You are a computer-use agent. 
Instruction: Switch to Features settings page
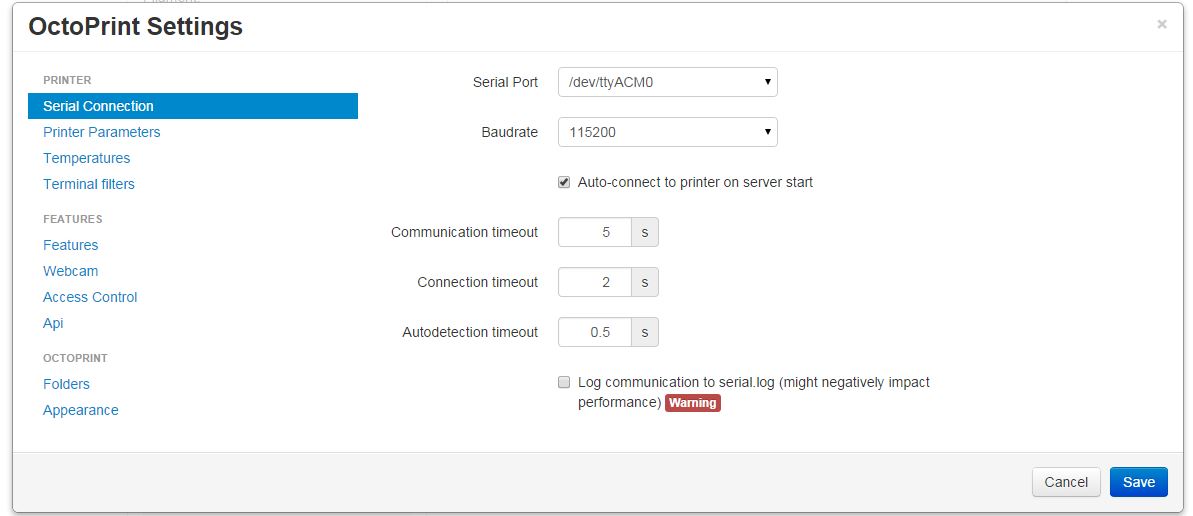70,245
